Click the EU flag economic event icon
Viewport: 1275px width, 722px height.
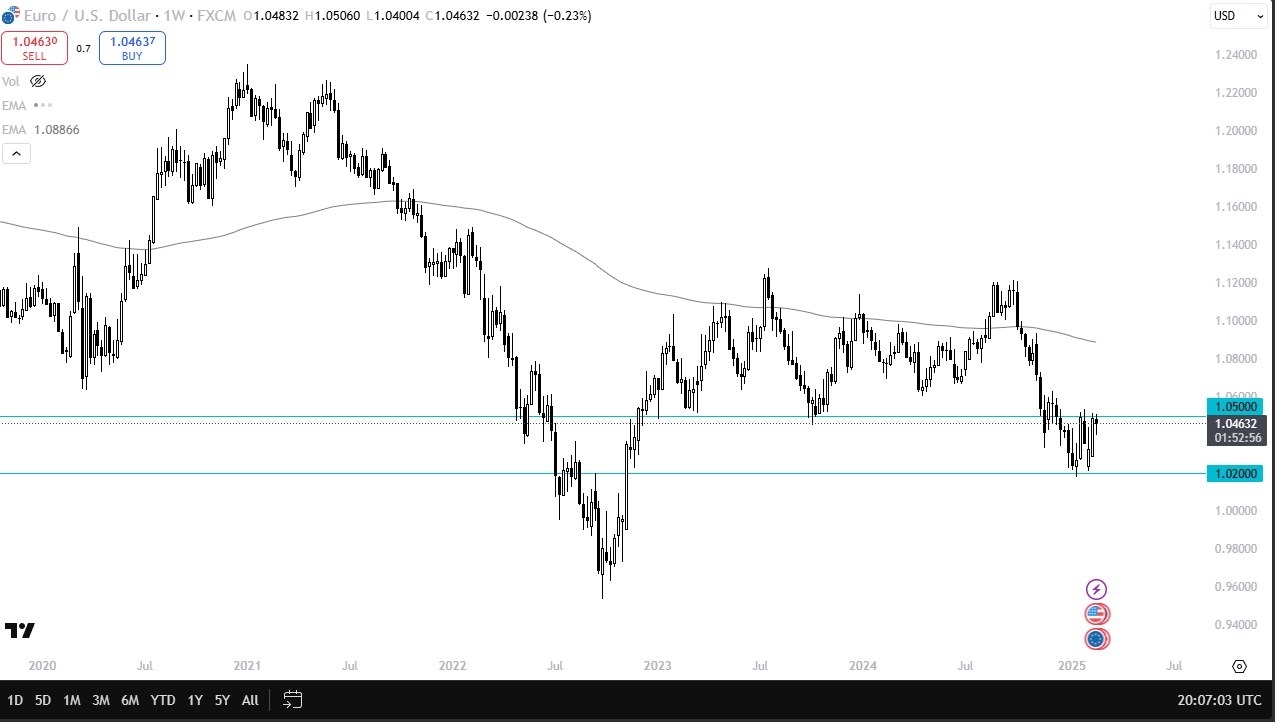1097,639
